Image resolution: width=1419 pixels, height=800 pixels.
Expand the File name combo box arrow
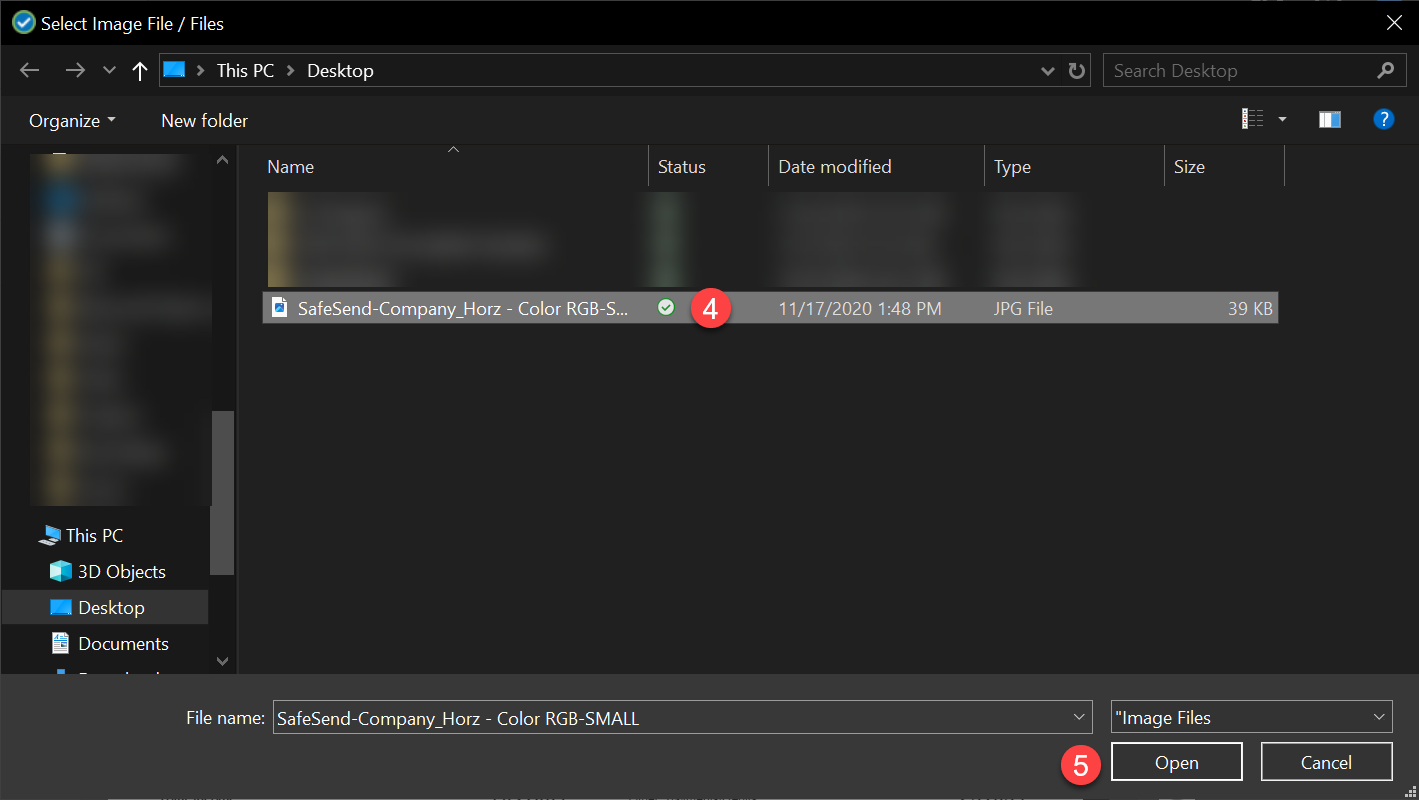[1079, 717]
